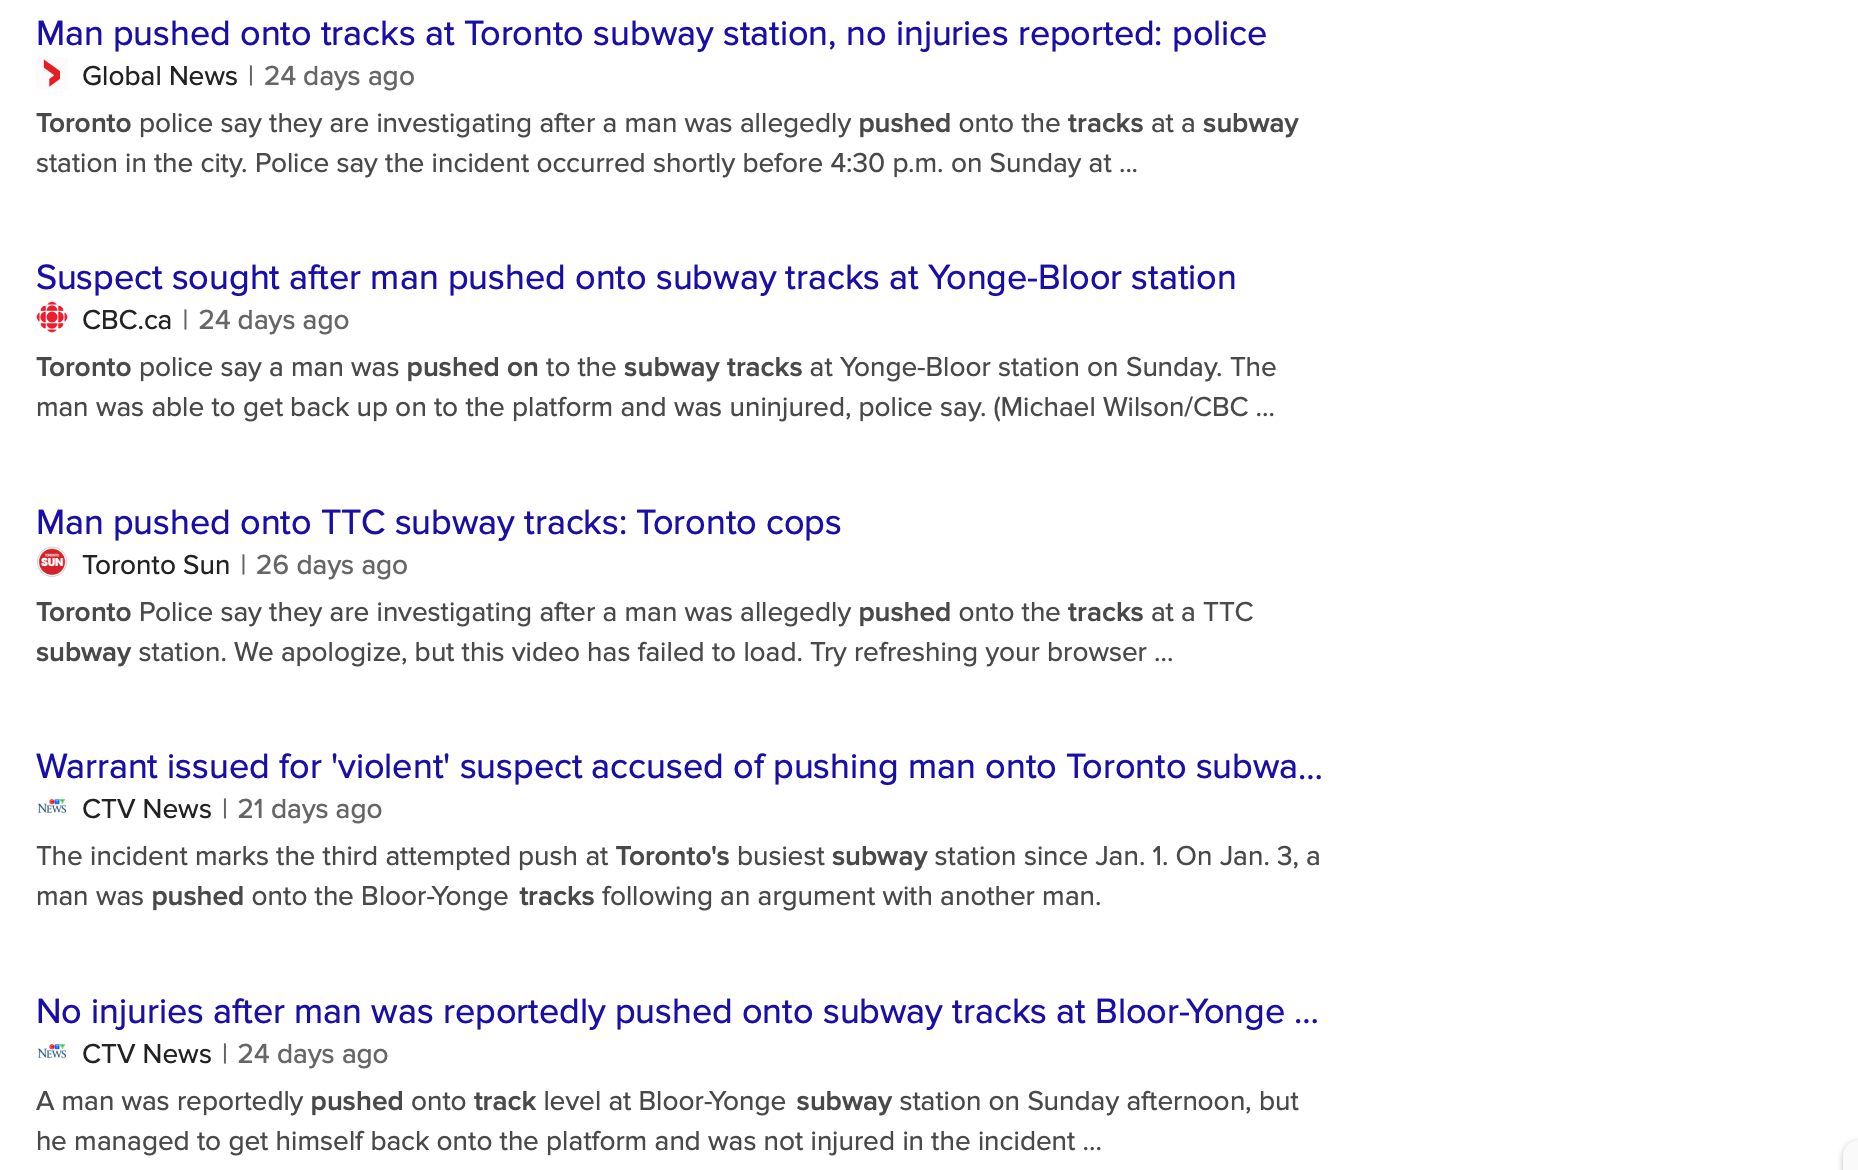The width and height of the screenshot is (1858, 1170).
Task: Click the Global News source name
Action: click(x=160, y=76)
